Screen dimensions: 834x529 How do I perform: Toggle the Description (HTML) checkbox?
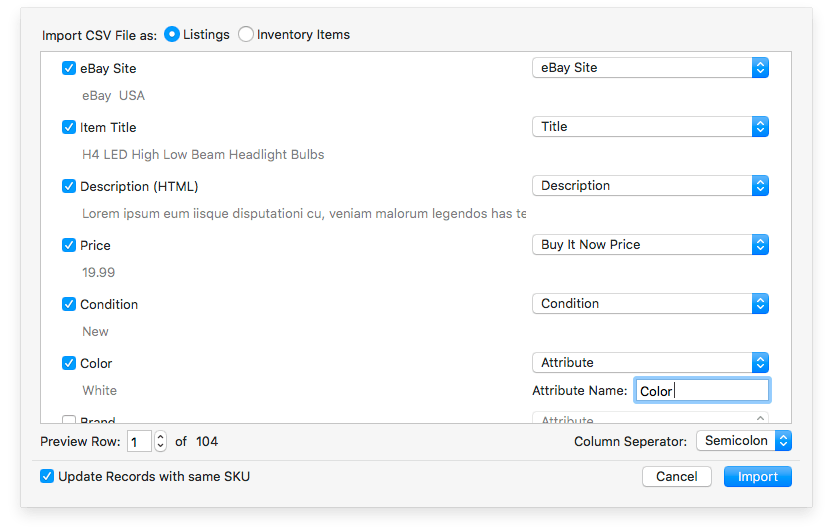tap(69, 186)
